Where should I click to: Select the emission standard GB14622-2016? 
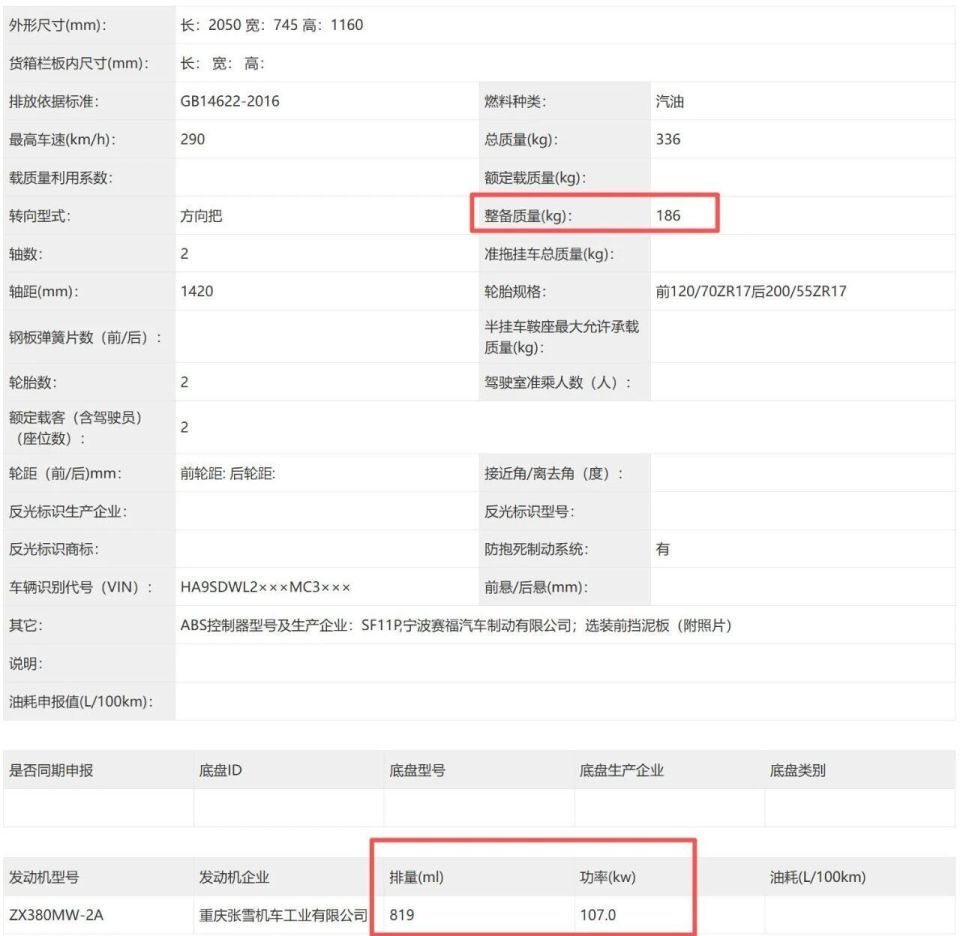(225, 101)
